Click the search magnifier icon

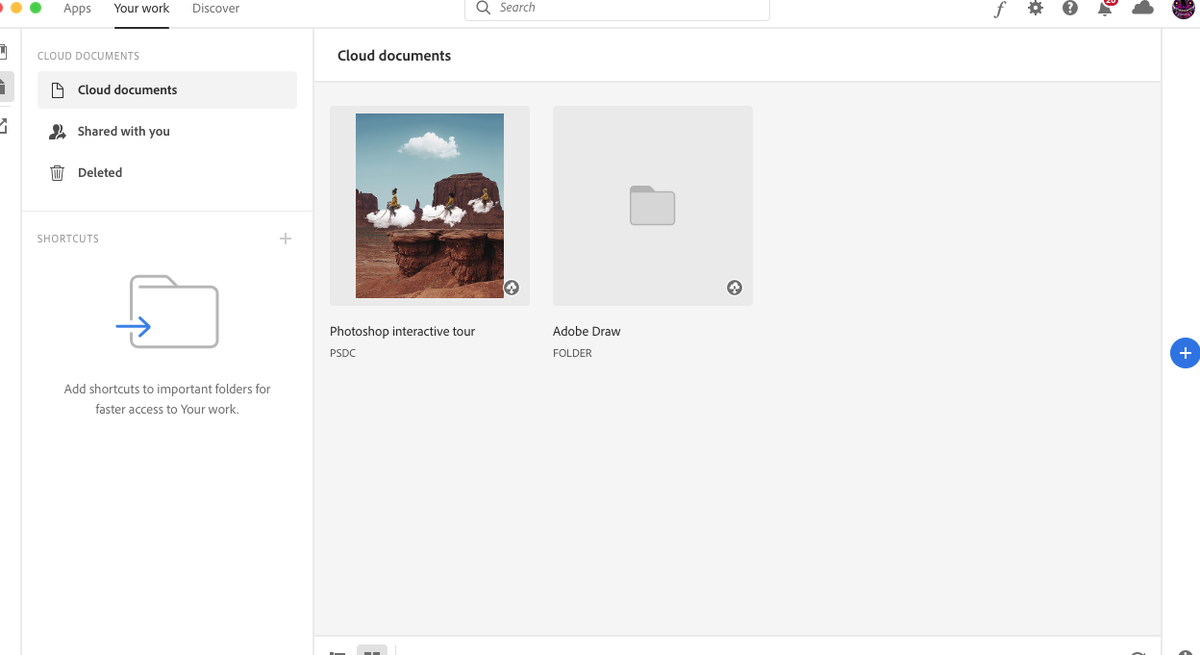pyautogui.click(x=484, y=8)
